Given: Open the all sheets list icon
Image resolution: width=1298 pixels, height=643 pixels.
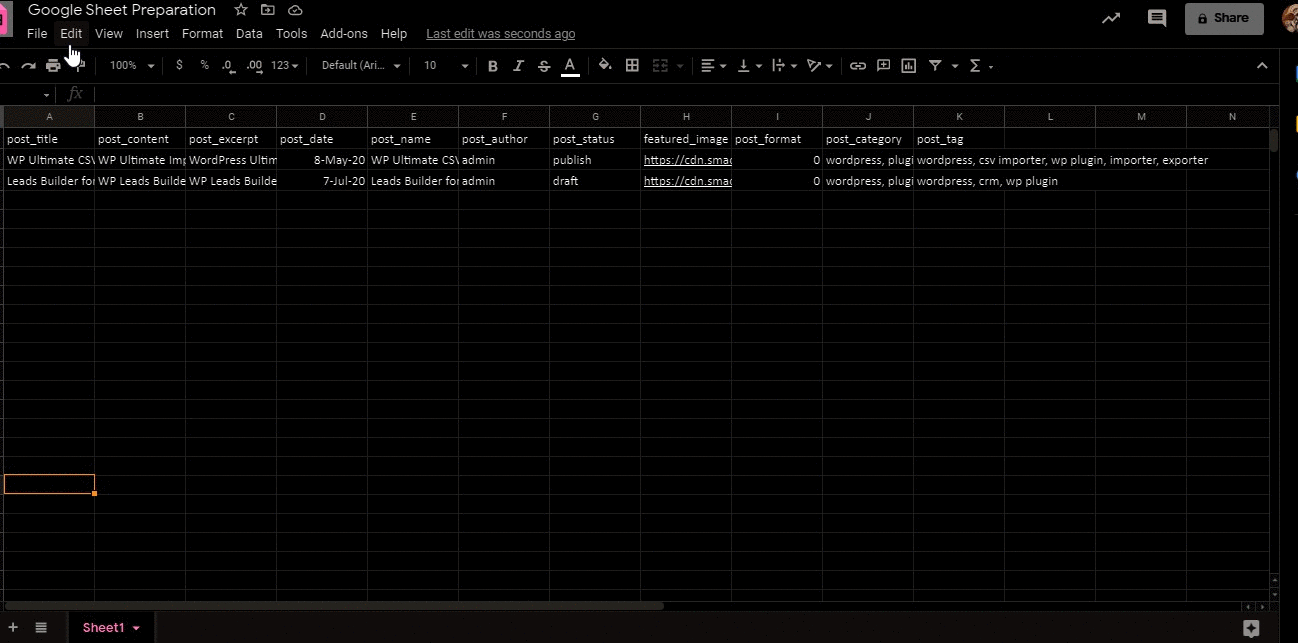Looking at the screenshot, I should tap(41, 627).
